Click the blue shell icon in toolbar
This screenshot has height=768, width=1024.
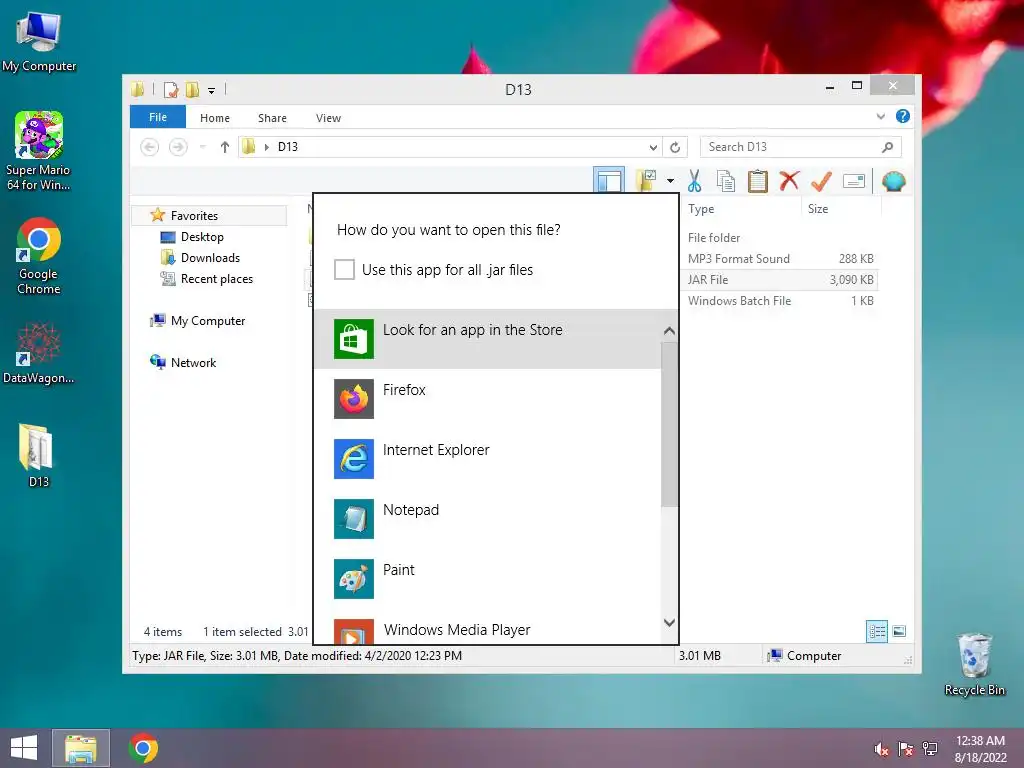click(893, 181)
